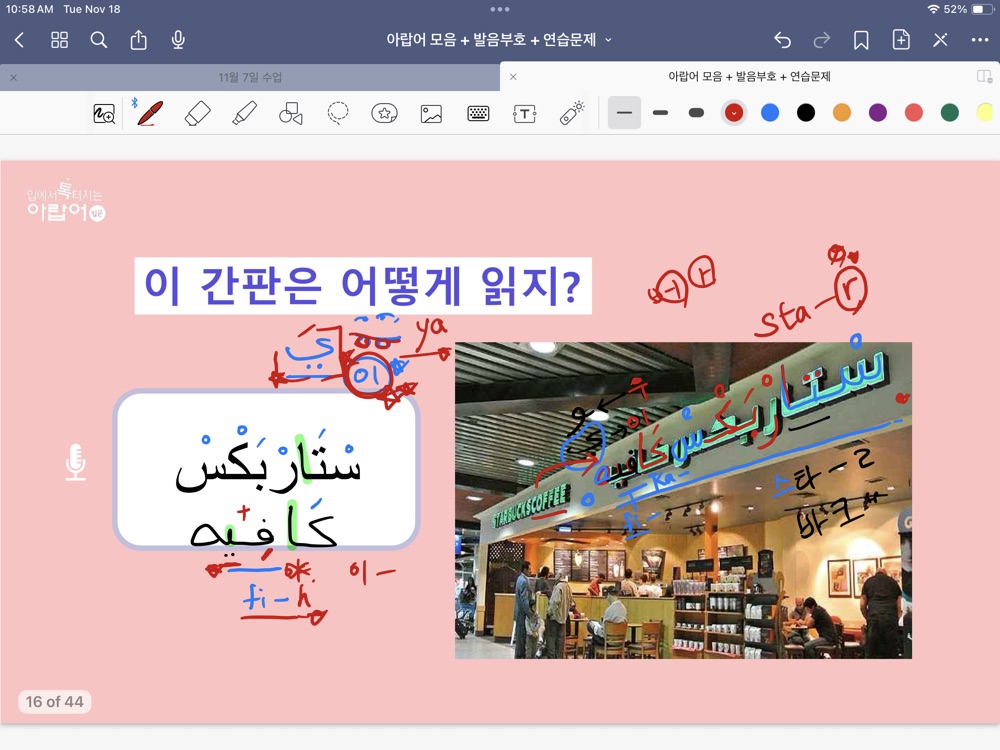Go back to the document library
1000x750 pixels.
tap(19, 40)
